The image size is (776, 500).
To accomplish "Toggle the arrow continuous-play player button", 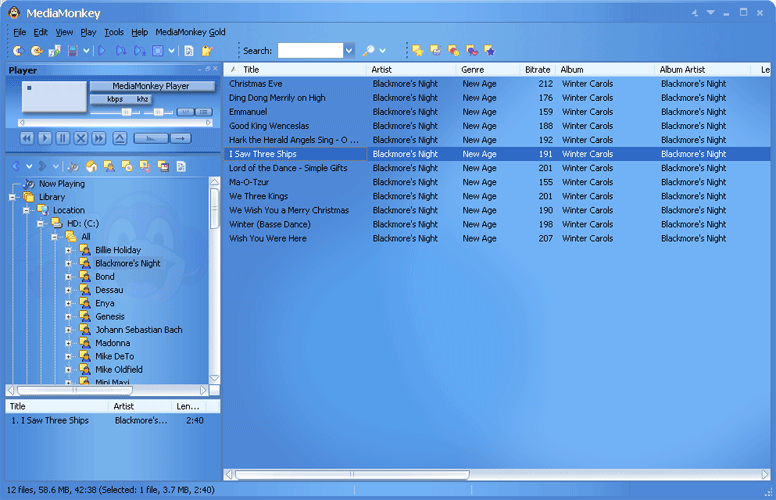I will click(x=180, y=138).
